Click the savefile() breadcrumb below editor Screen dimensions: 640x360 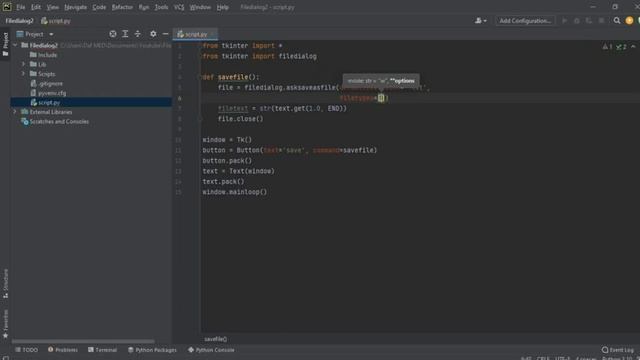pos(216,339)
